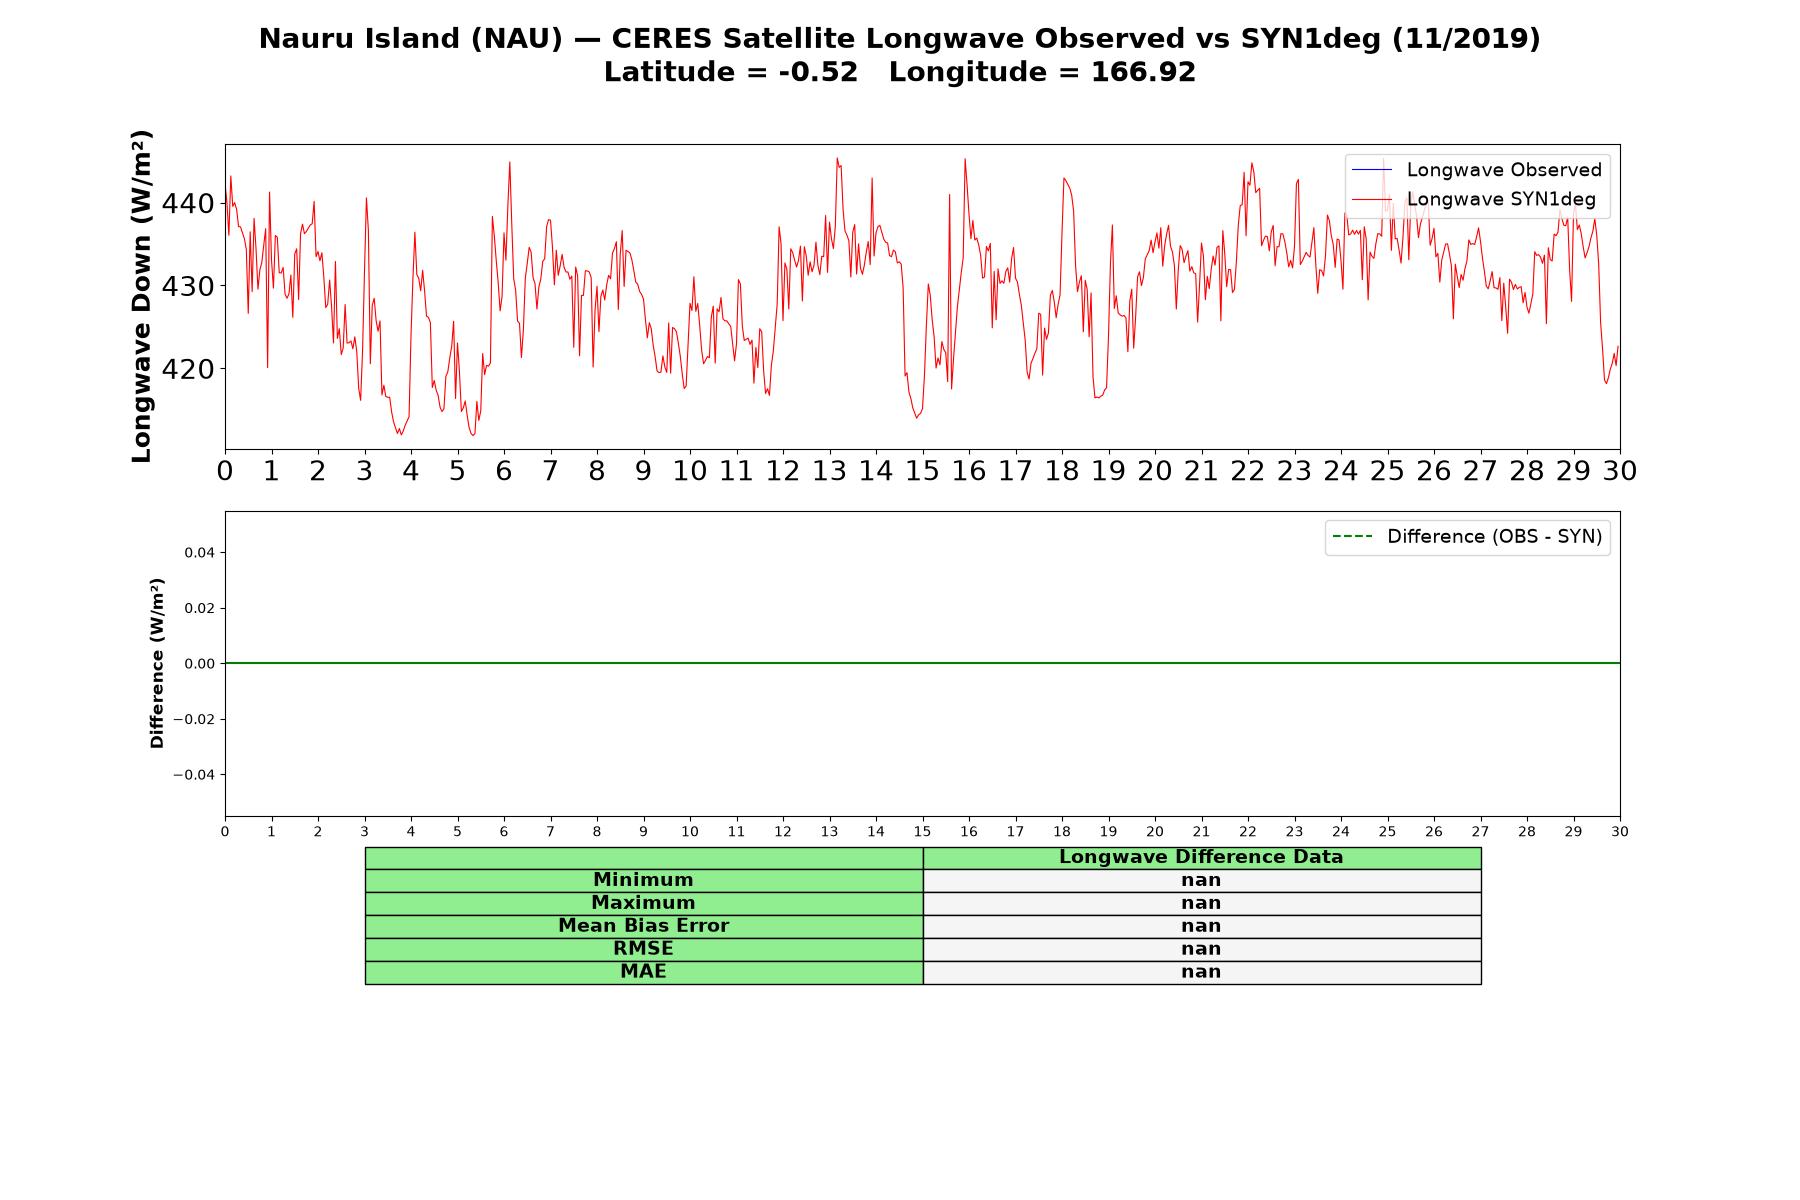Click the red SYN1deg legend line swatch
The image size is (1800, 1200).
tap(1372, 200)
